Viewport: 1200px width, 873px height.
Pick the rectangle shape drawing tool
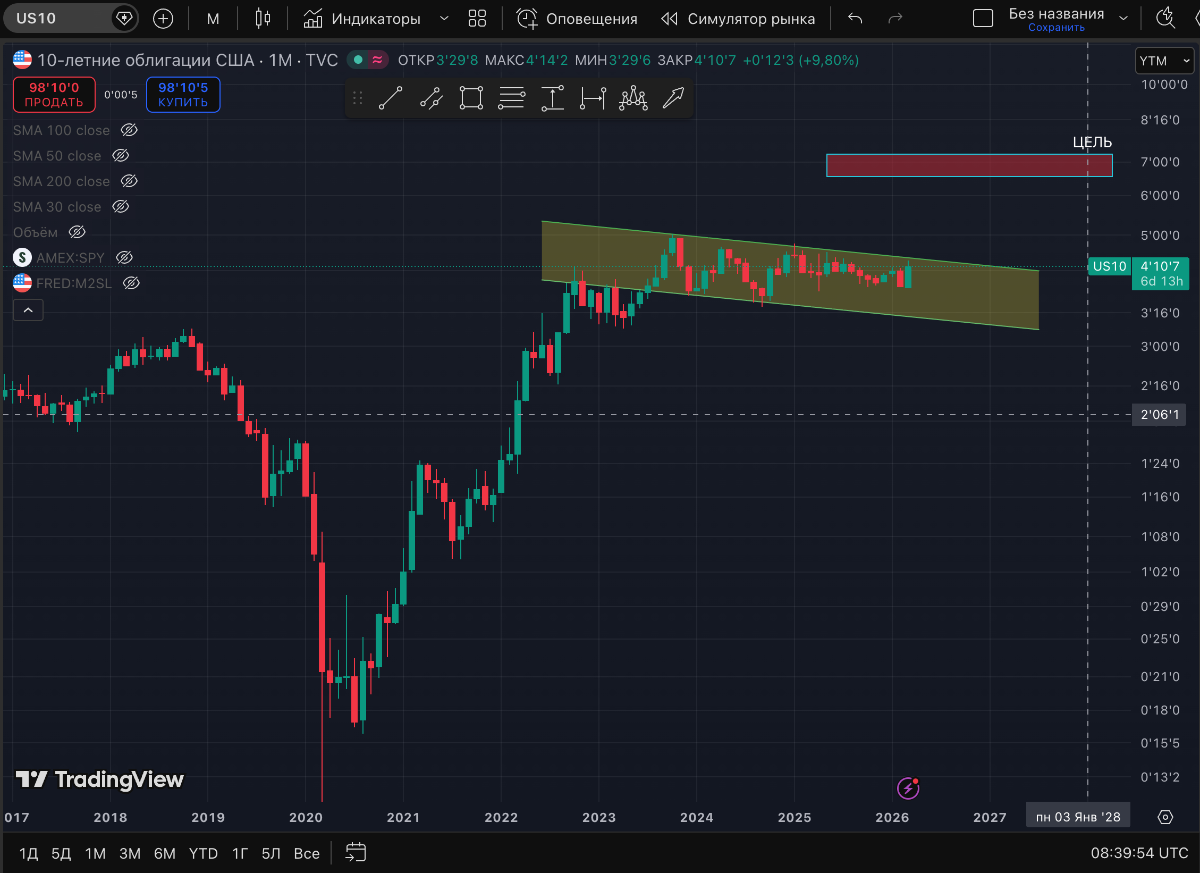(x=471, y=98)
